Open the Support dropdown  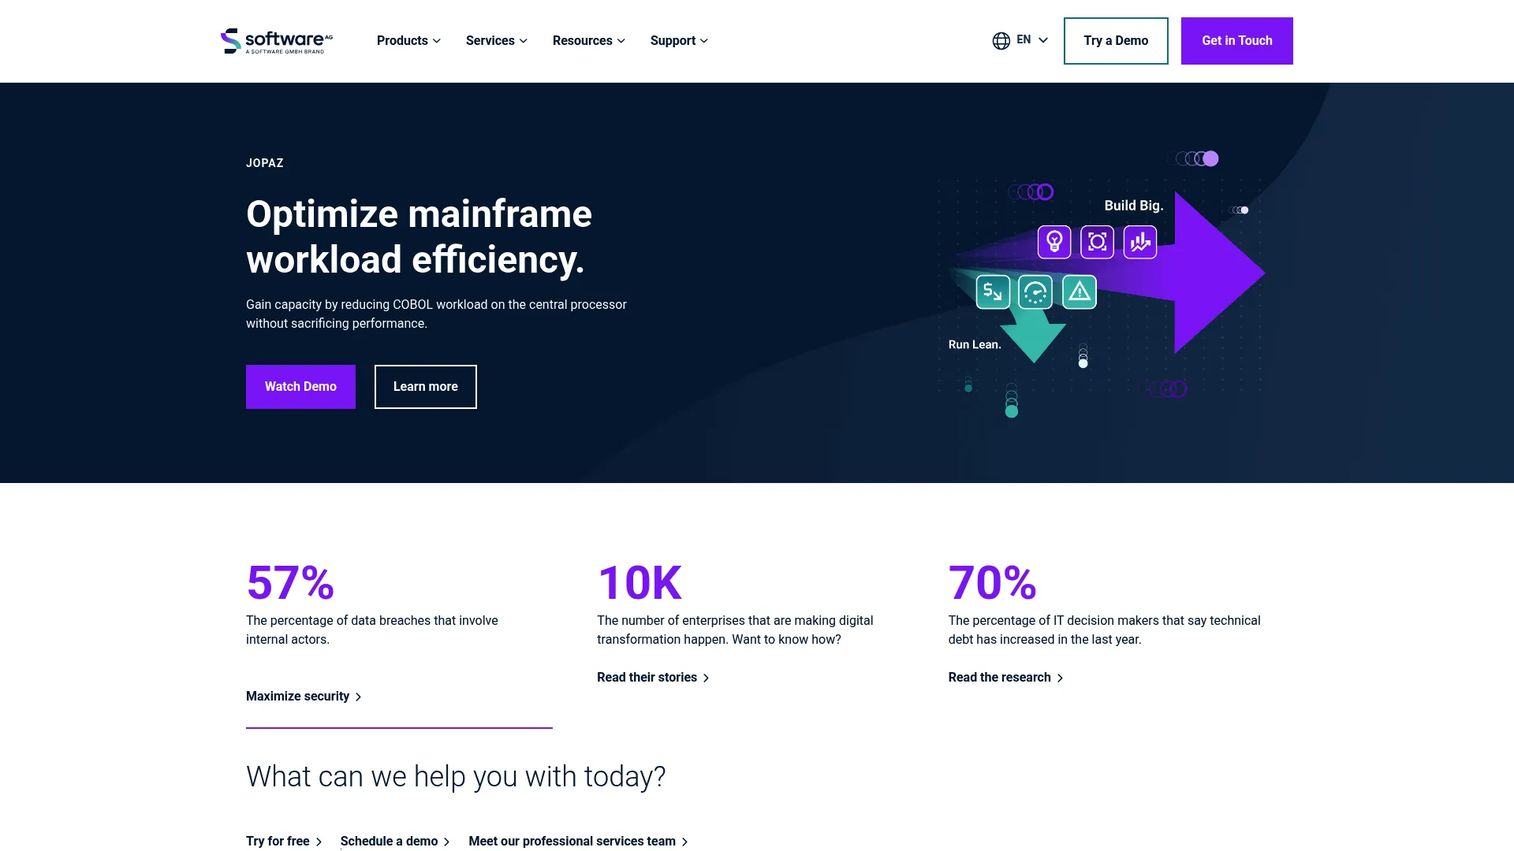[x=679, y=41]
